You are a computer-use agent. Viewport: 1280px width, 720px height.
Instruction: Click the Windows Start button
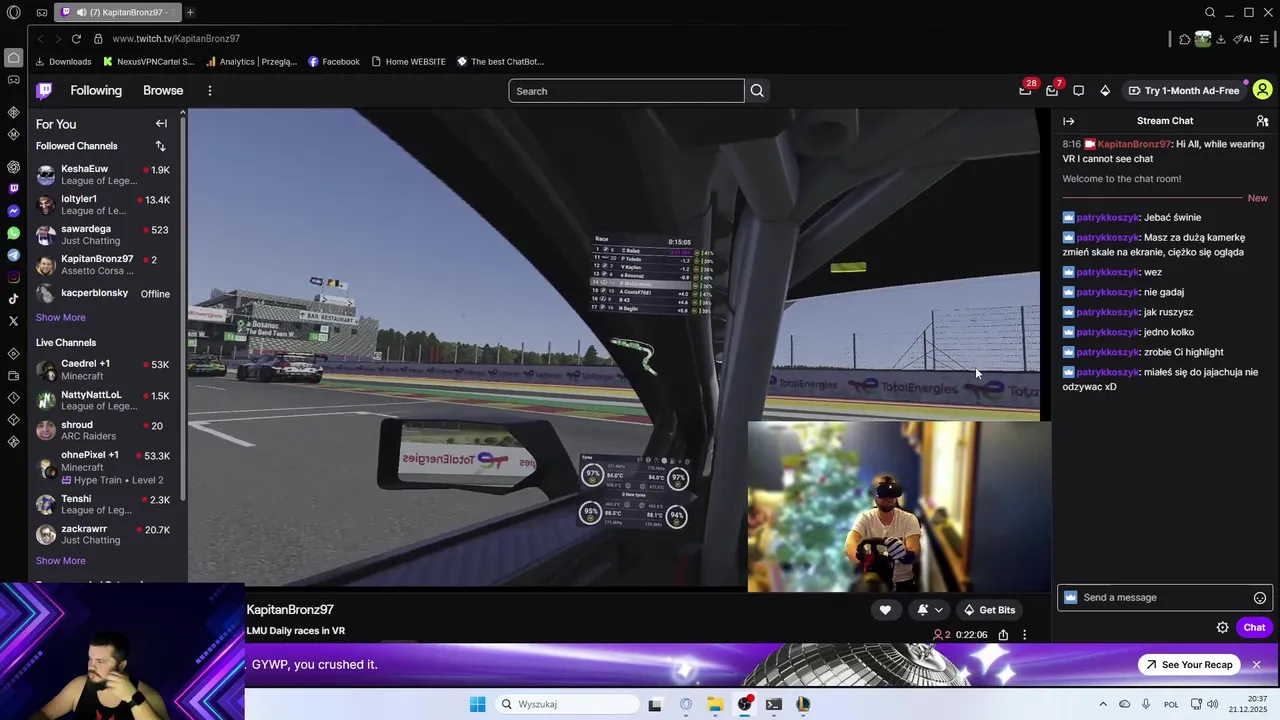point(478,704)
